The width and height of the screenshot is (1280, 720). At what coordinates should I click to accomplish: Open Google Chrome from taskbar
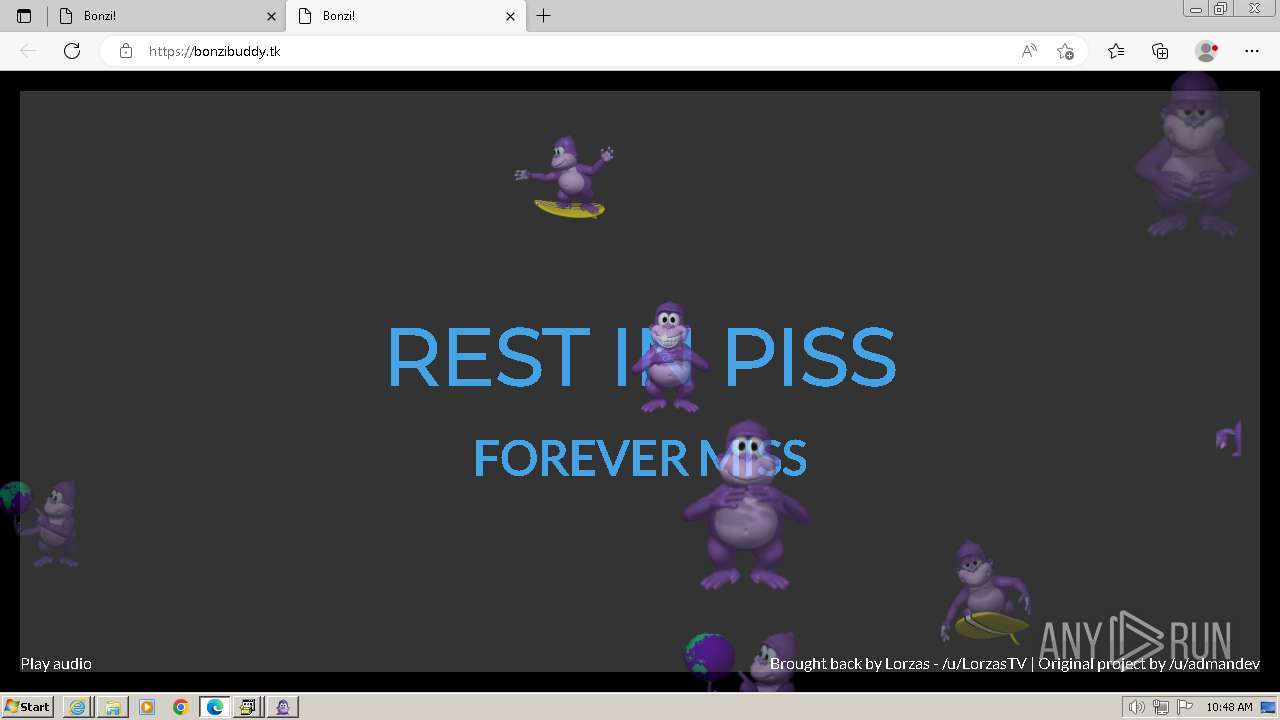pos(181,707)
